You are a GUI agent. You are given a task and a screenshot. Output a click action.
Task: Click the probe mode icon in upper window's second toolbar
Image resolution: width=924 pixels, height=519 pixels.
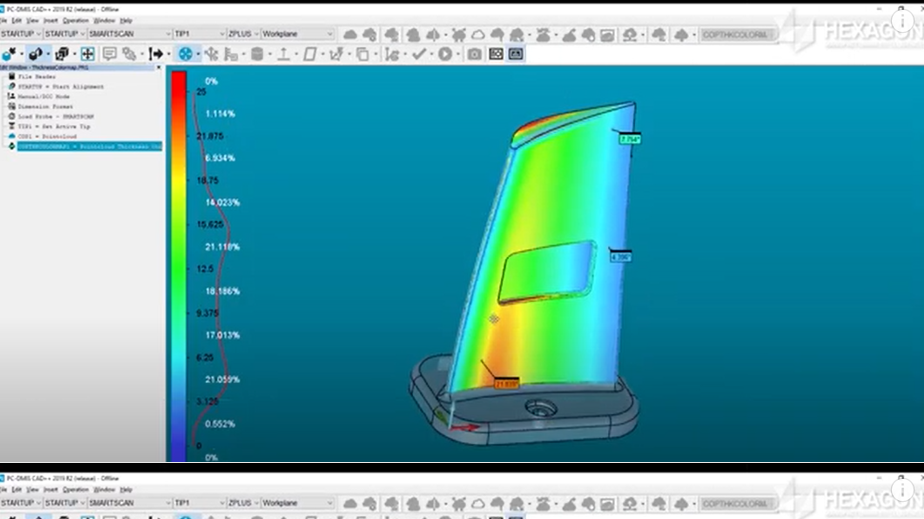tap(9, 54)
